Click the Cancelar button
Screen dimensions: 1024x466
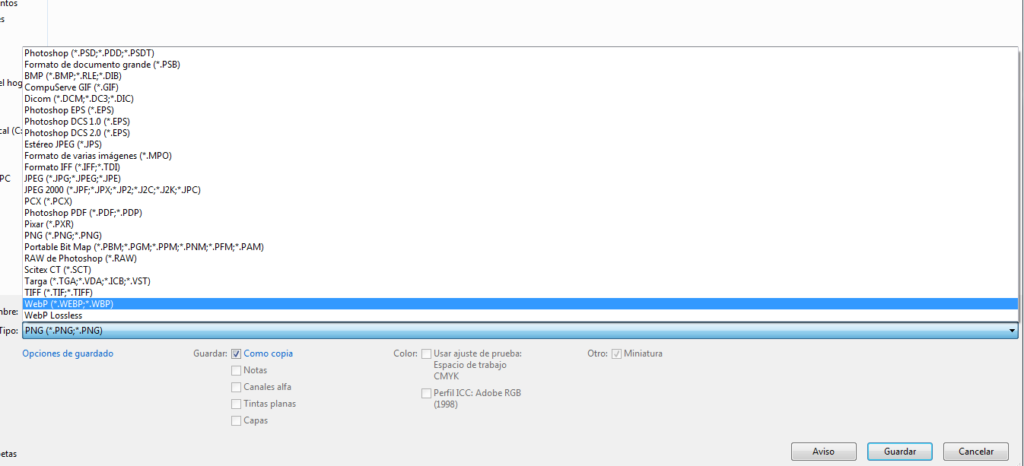click(x=976, y=451)
